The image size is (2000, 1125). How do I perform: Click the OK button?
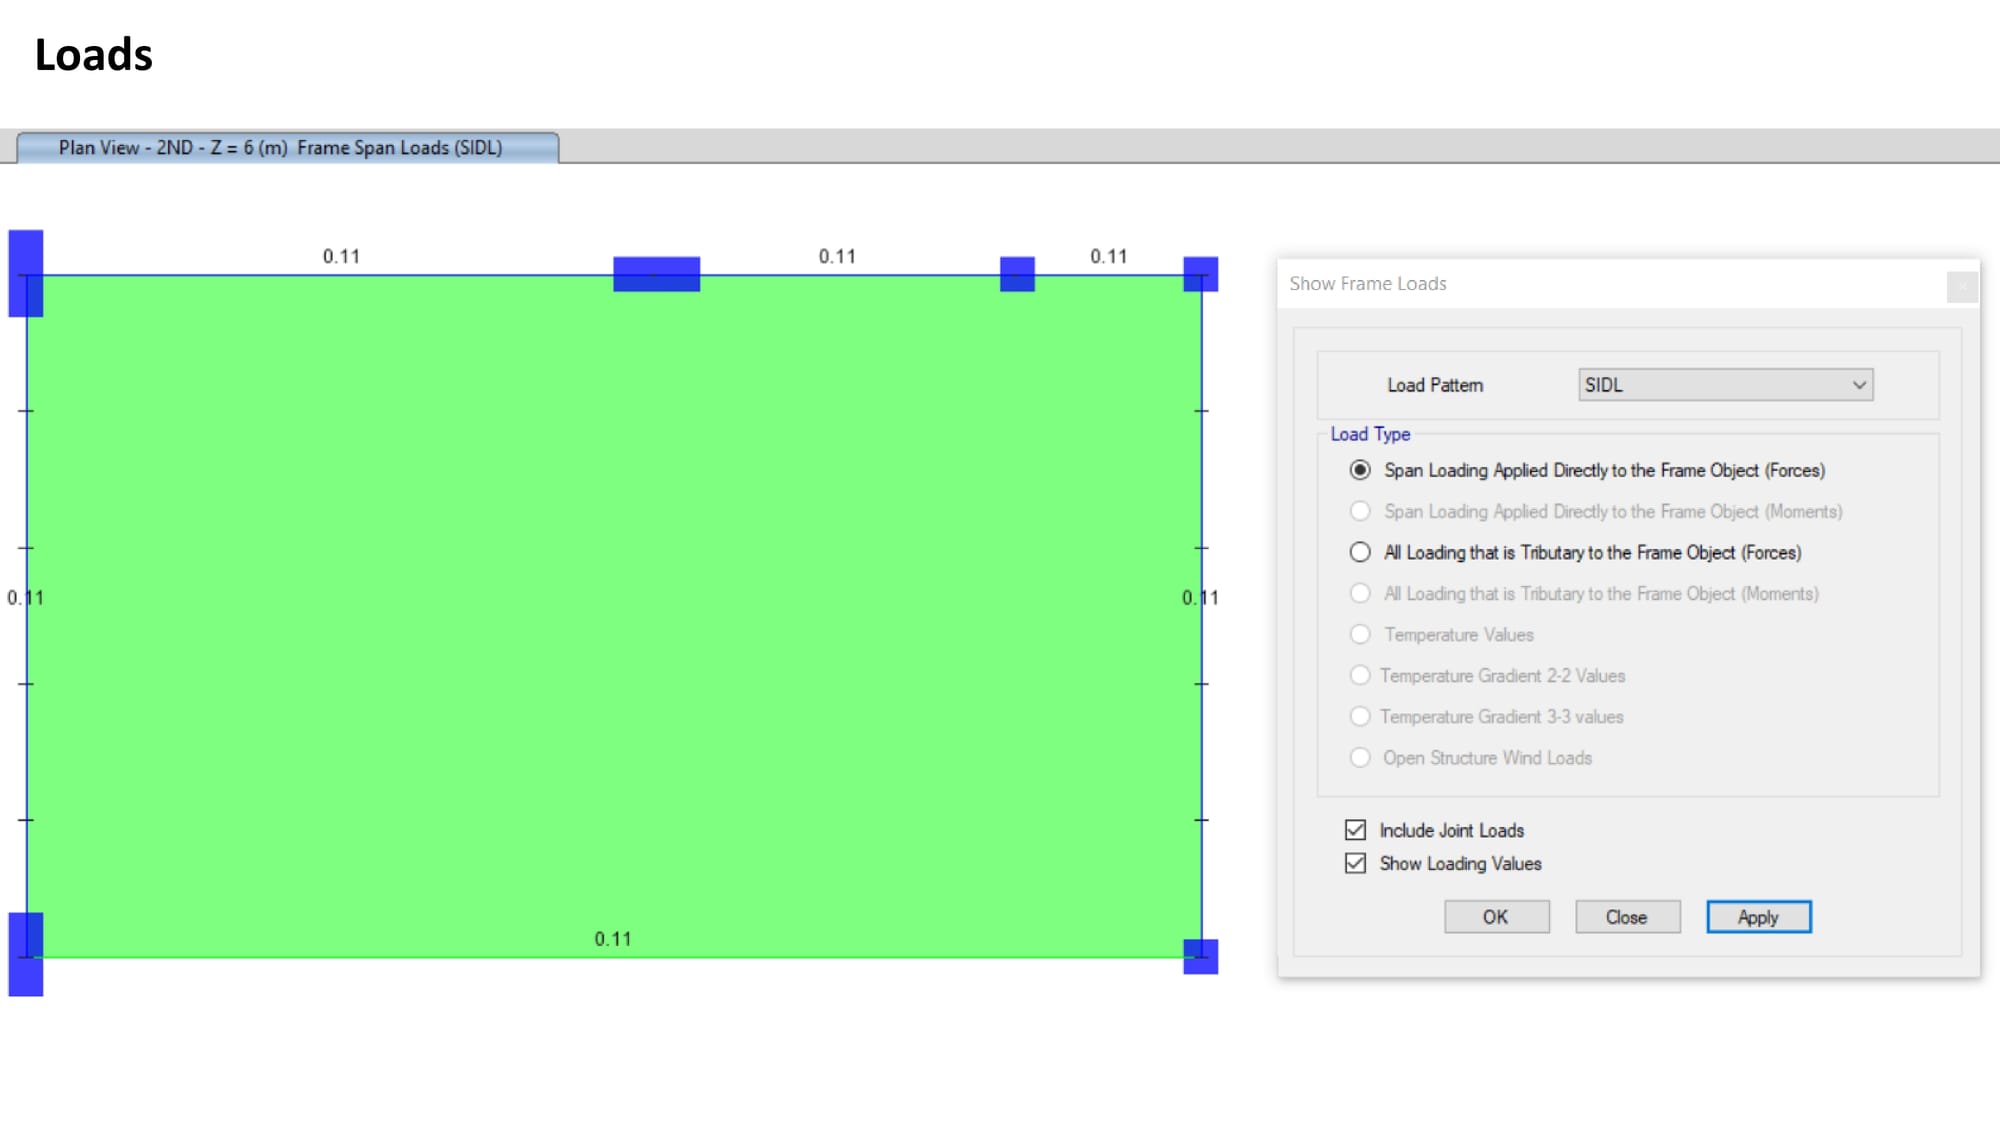1496,917
